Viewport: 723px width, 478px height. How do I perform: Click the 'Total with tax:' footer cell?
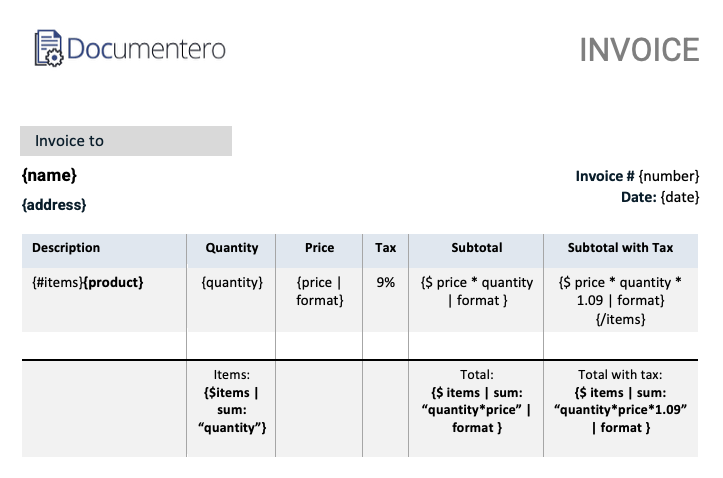[620, 401]
